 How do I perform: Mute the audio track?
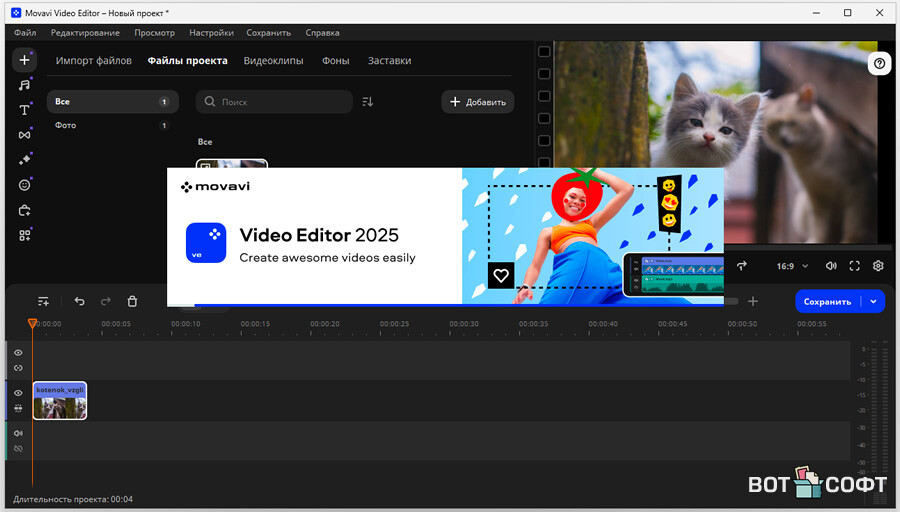pos(18,433)
